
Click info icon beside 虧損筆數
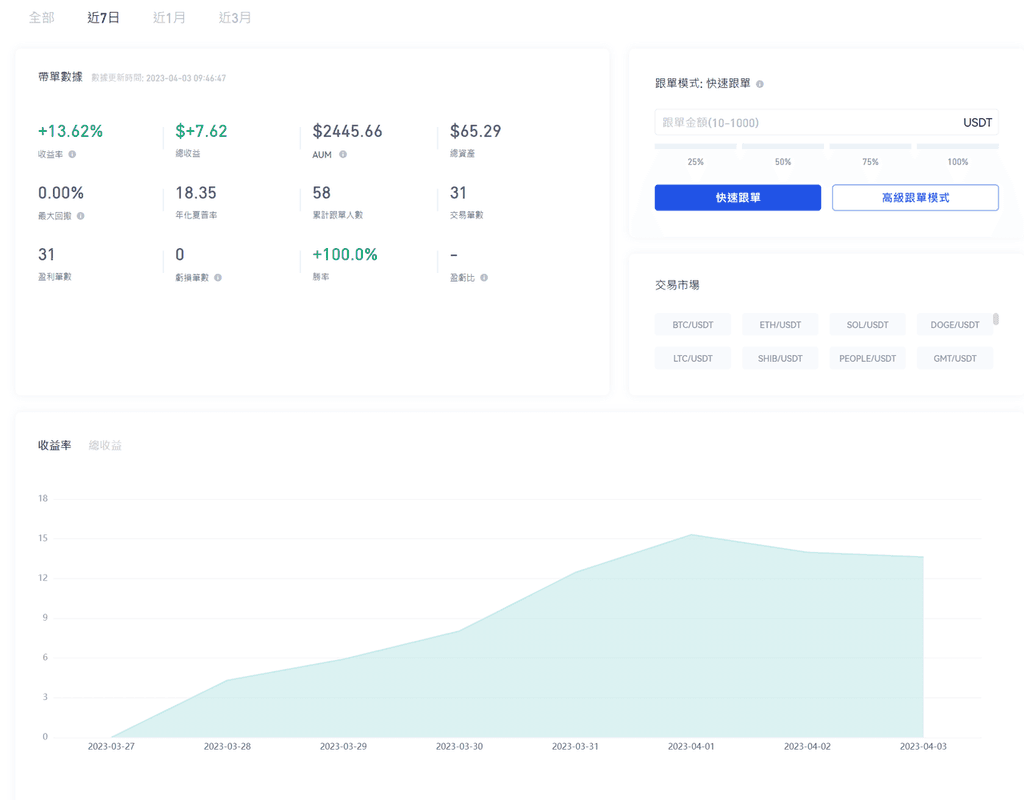pos(218,278)
